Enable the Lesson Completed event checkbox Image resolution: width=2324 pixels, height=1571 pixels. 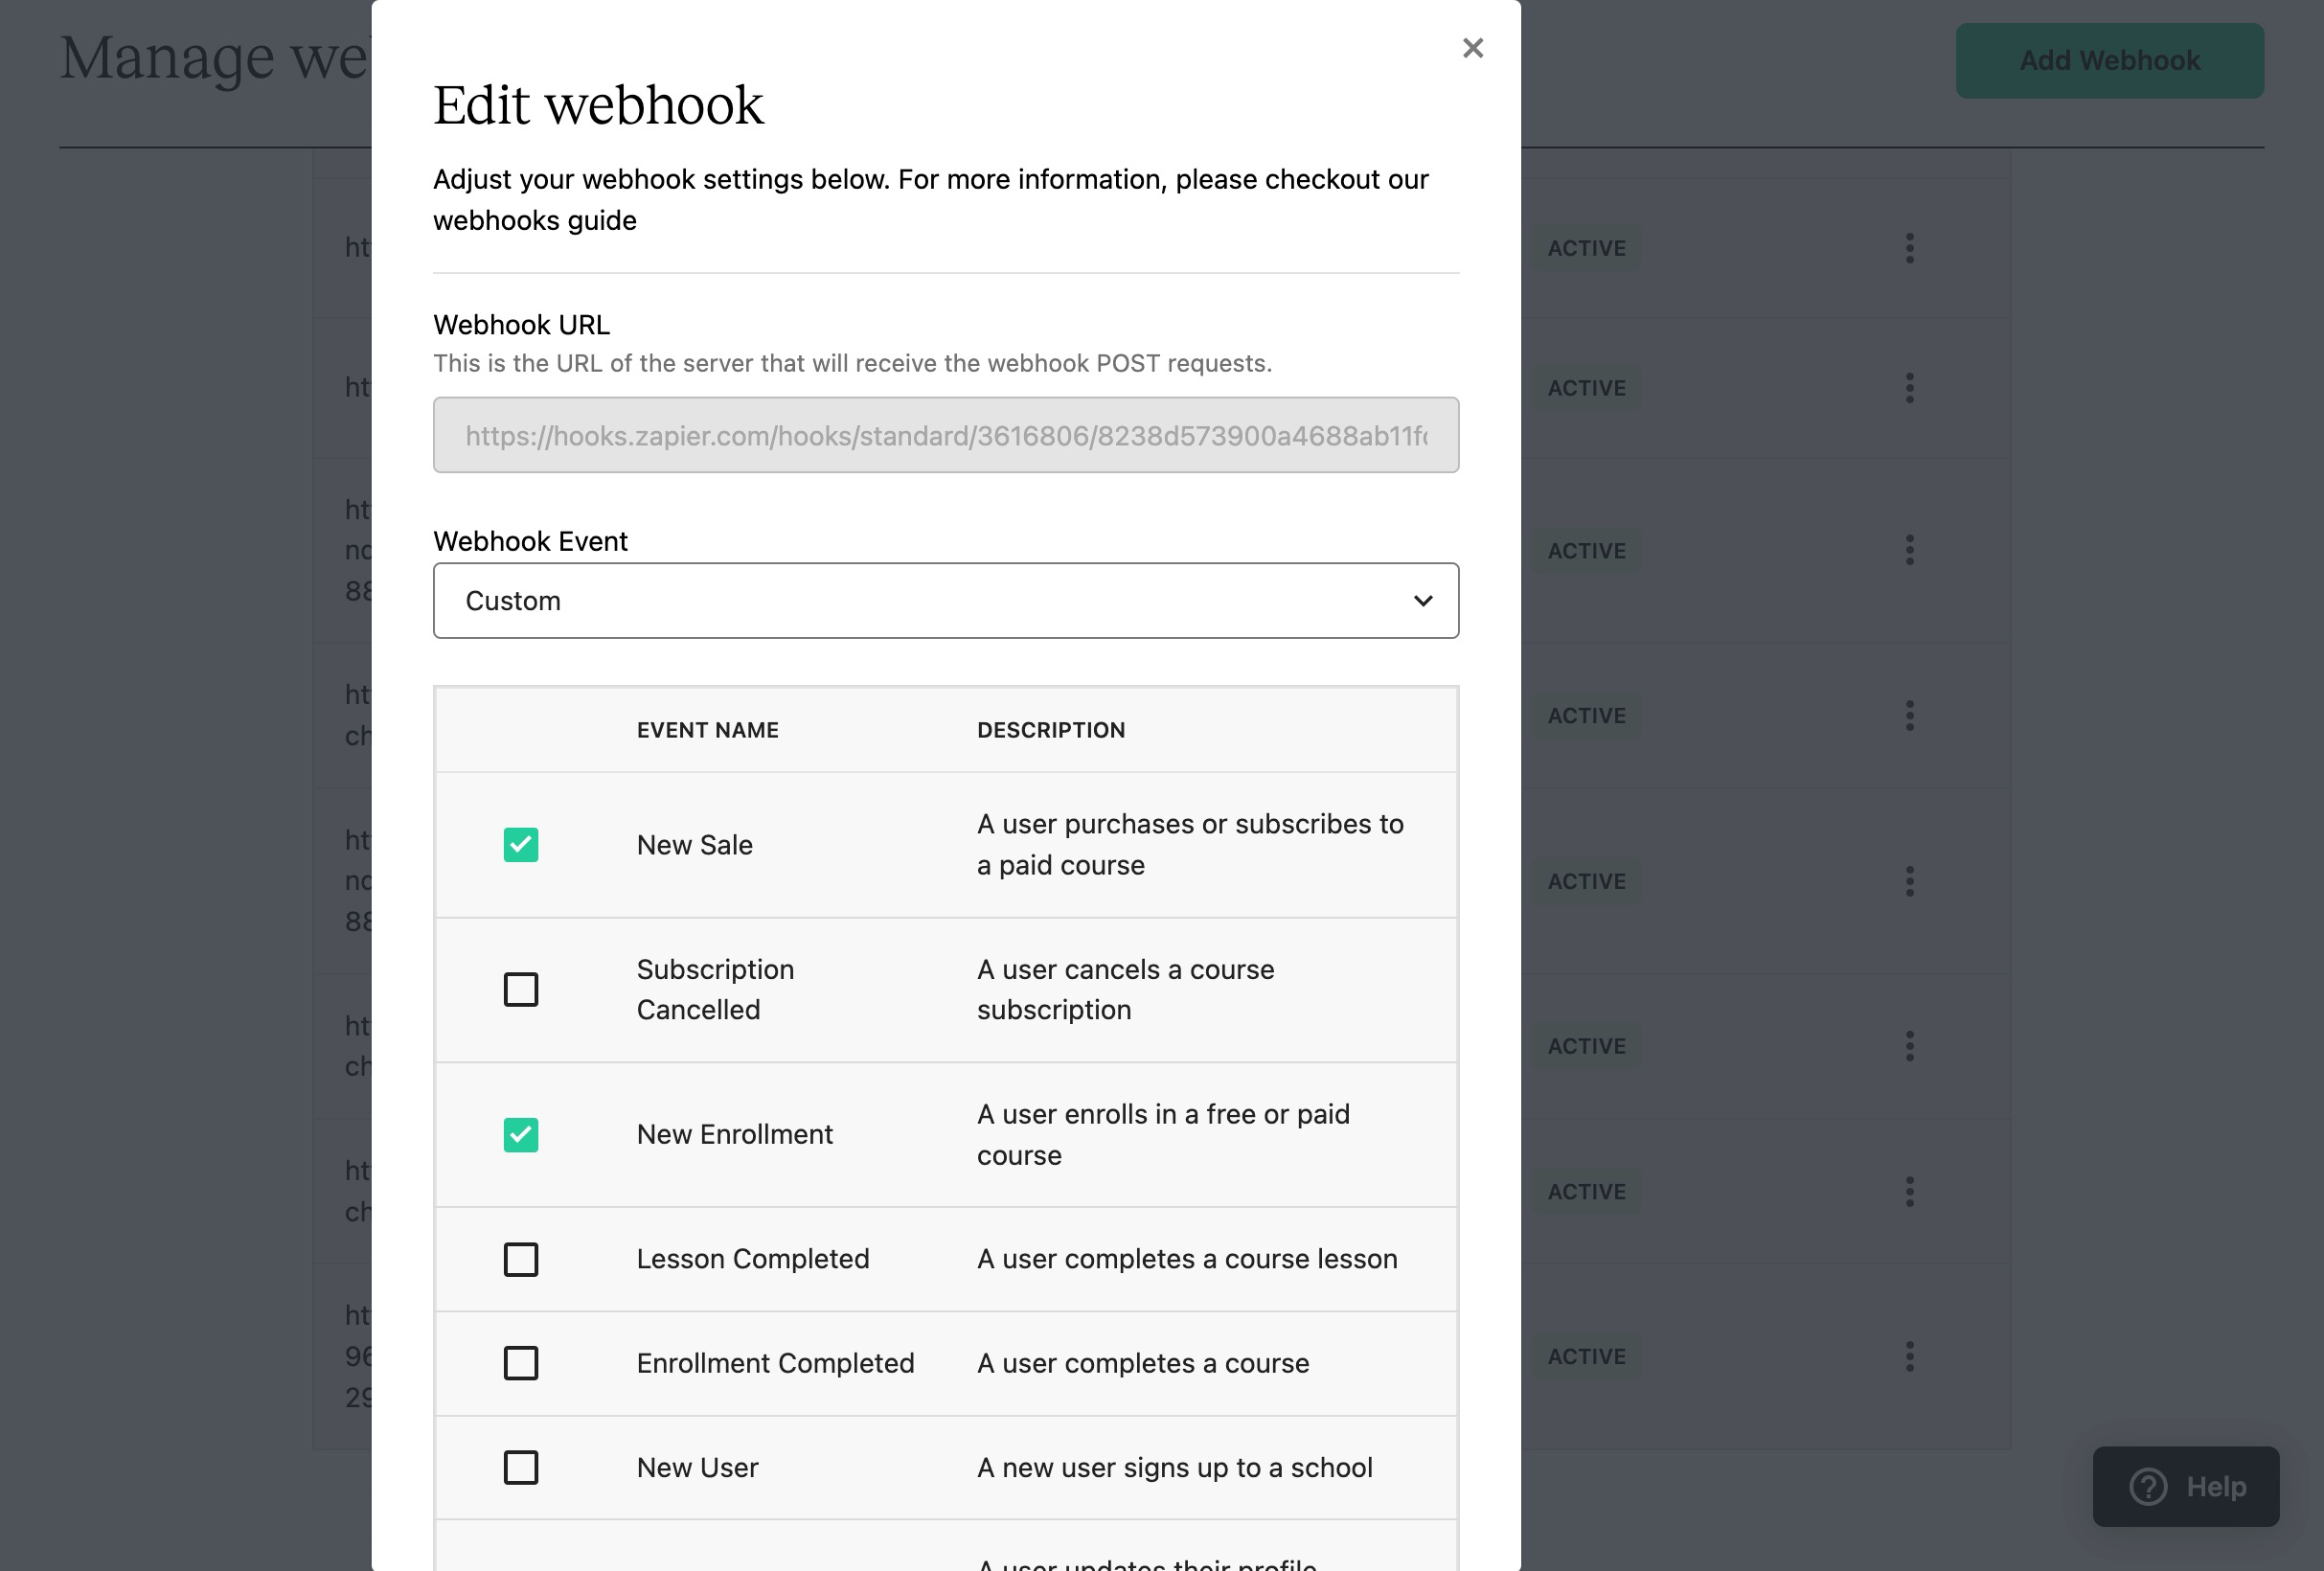tap(520, 1259)
